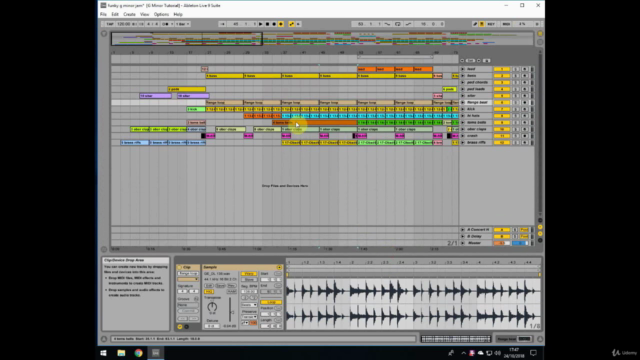The image size is (640, 360).
Task: Click the Master track name
Action: click(474, 243)
